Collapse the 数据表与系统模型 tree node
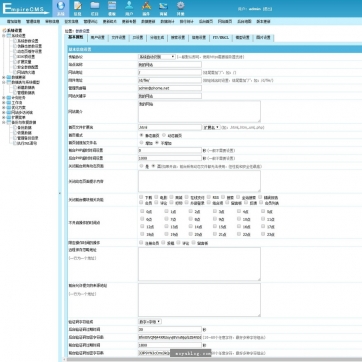 4,82
